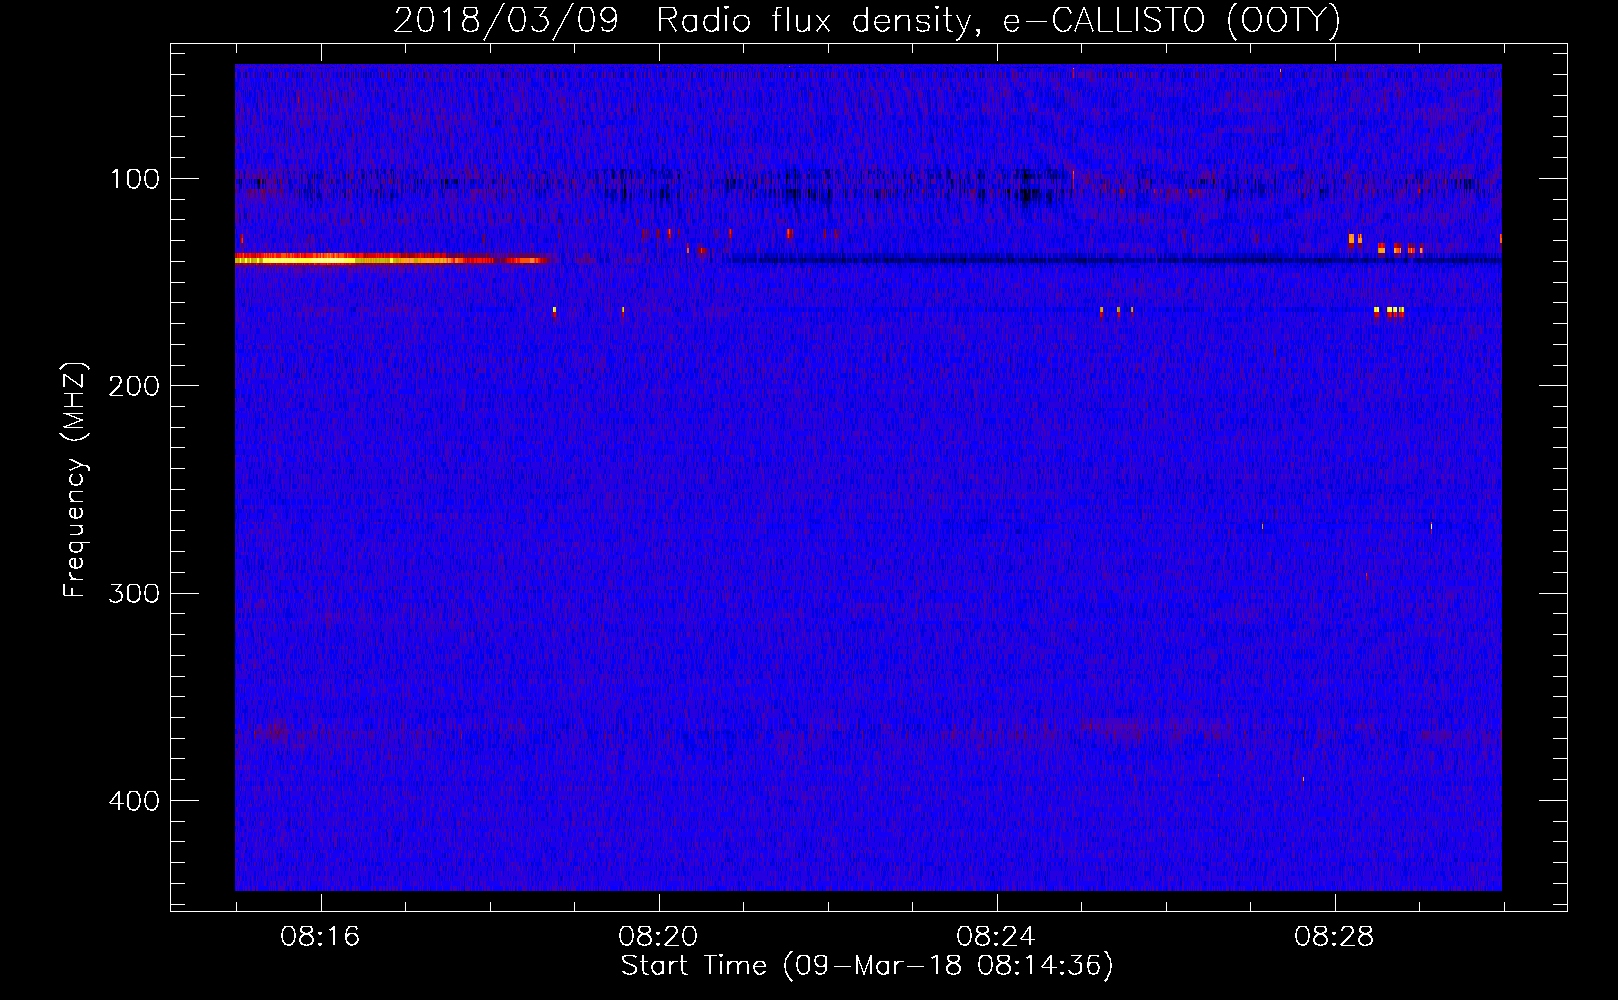The width and height of the screenshot is (1618, 1000).
Task: Click the plot title '2018/03/09 Radio flux density, e-CALLISTO (OOTY)'
Action: pyautogui.click(x=867, y=20)
